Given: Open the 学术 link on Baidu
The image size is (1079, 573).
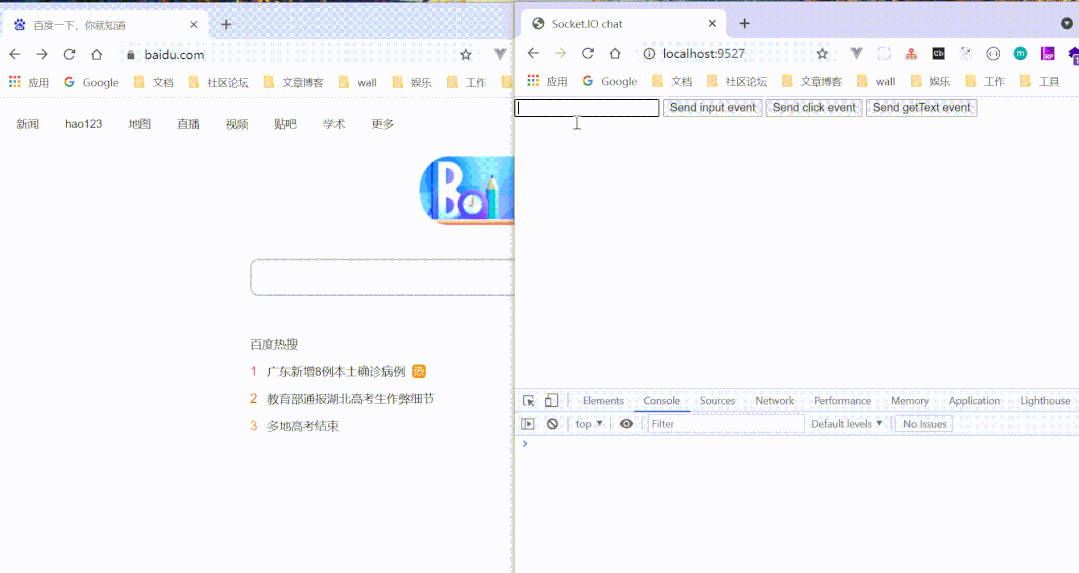Looking at the screenshot, I should [x=334, y=124].
